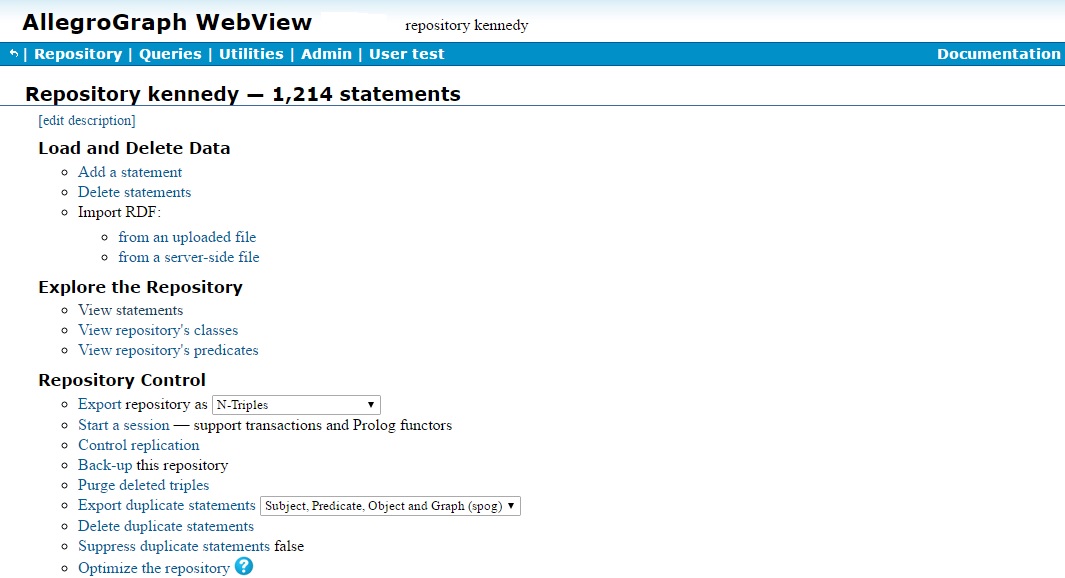The height and width of the screenshot is (578, 1065).
Task: Import RDF from an uploaded file
Action: coord(187,237)
